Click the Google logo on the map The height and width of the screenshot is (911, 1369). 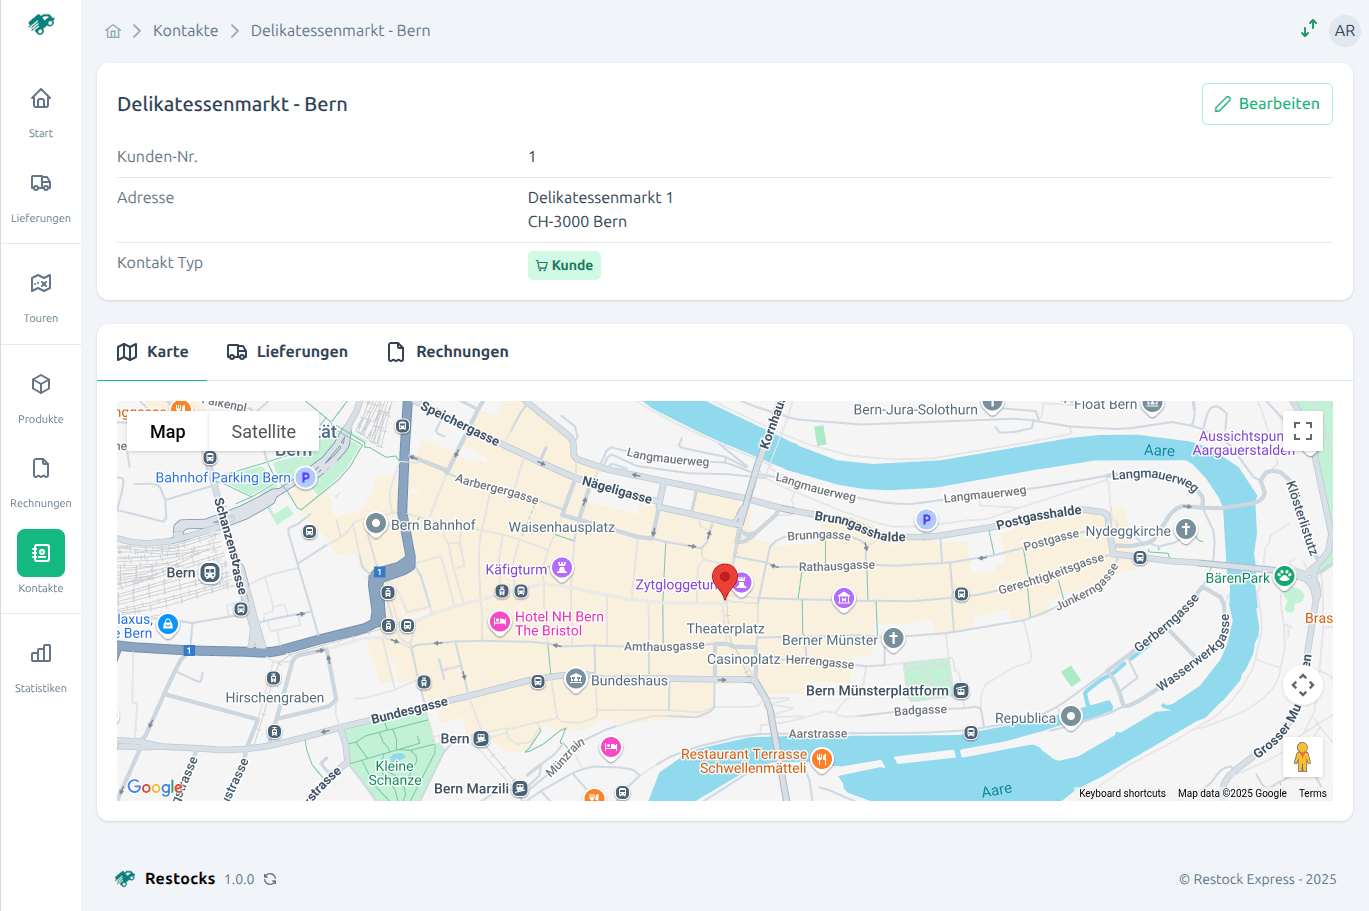(155, 788)
